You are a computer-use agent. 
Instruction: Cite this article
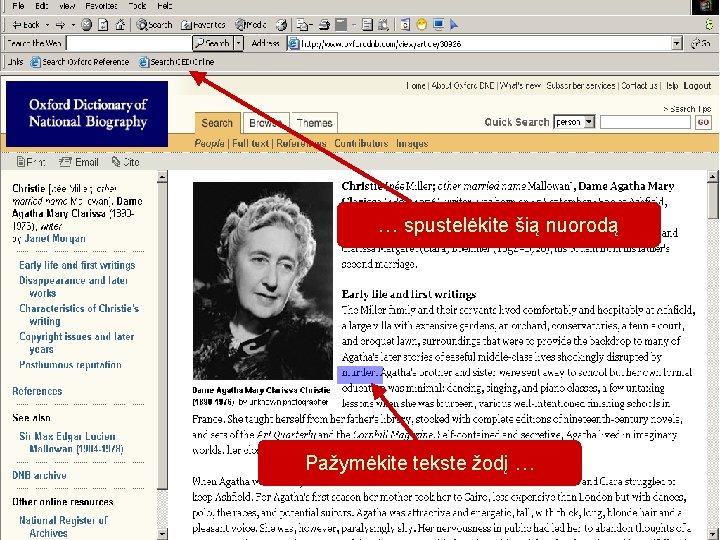pos(125,162)
